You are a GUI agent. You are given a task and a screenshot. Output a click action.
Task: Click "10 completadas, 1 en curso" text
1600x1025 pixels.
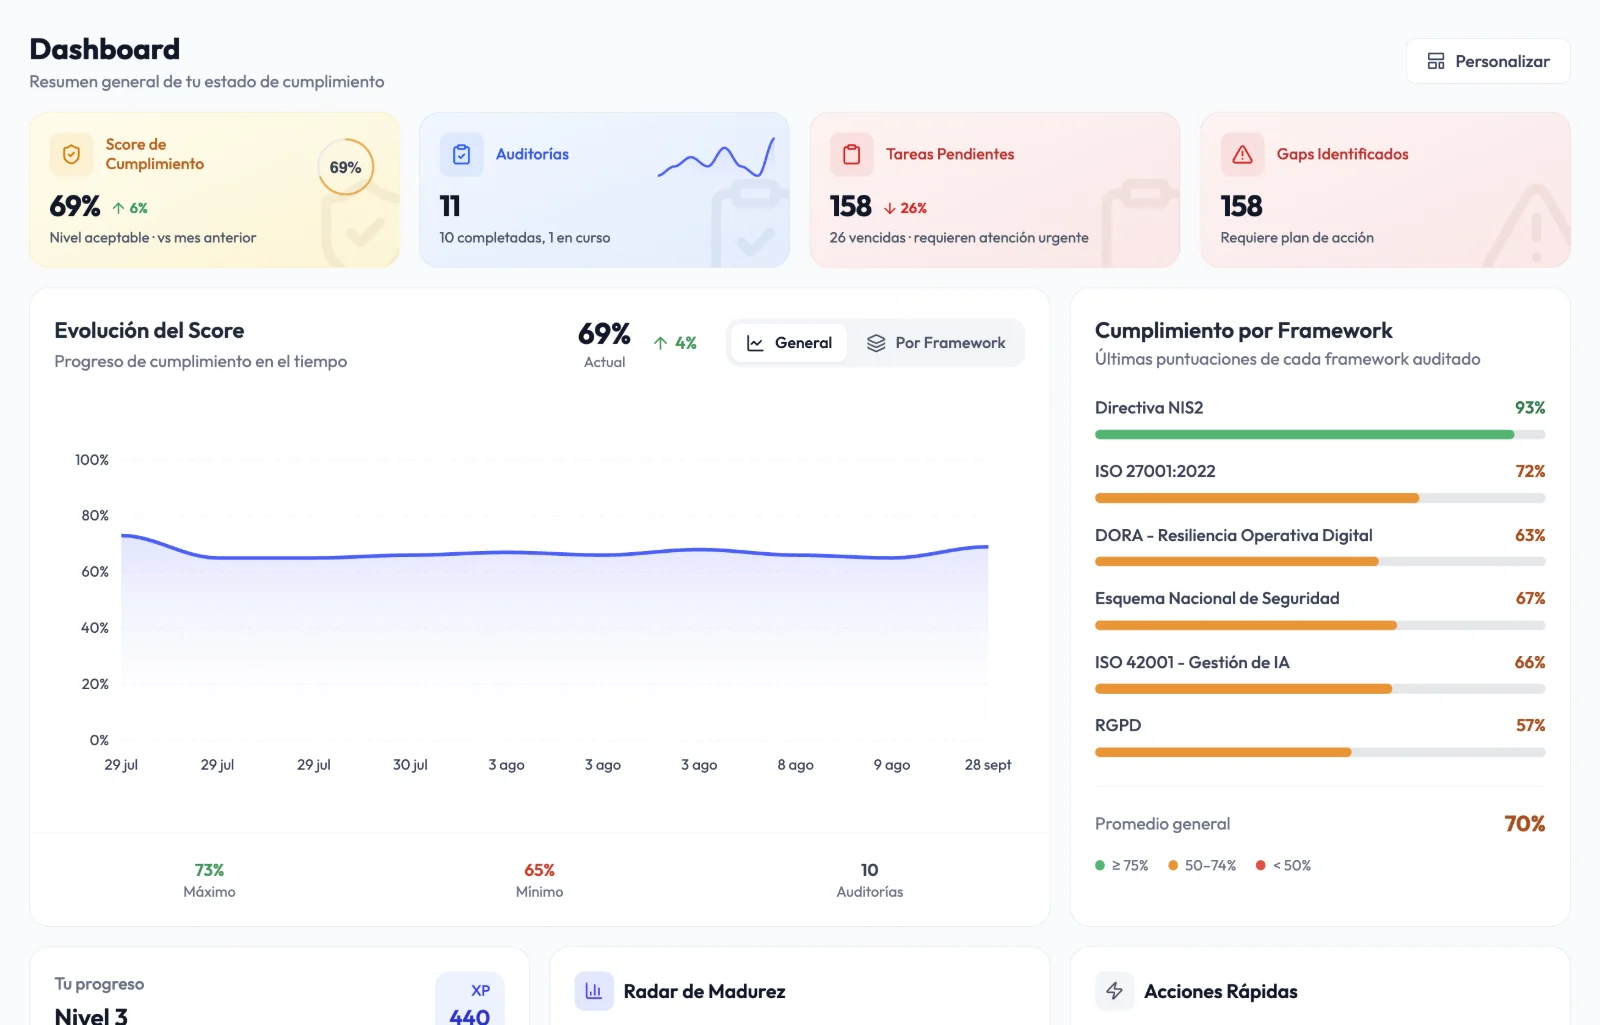tap(525, 238)
